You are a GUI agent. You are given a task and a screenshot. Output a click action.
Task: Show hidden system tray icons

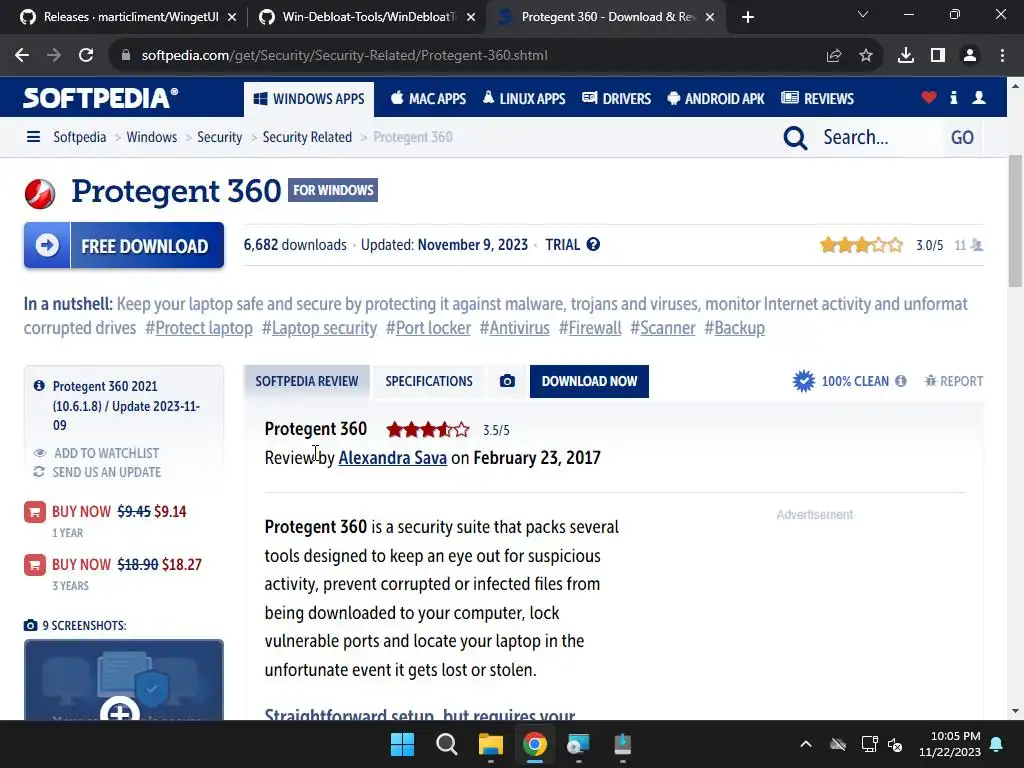pos(806,744)
